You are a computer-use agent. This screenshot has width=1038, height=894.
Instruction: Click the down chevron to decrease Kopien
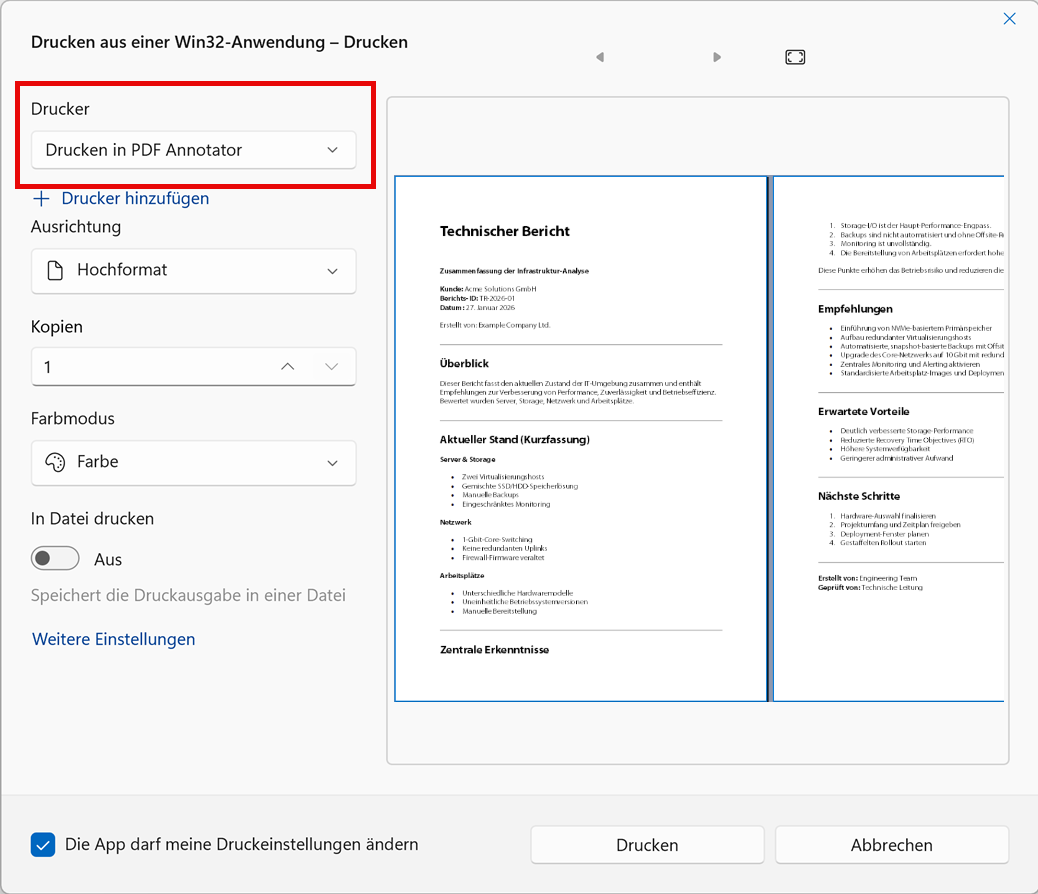[x=332, y=367]
